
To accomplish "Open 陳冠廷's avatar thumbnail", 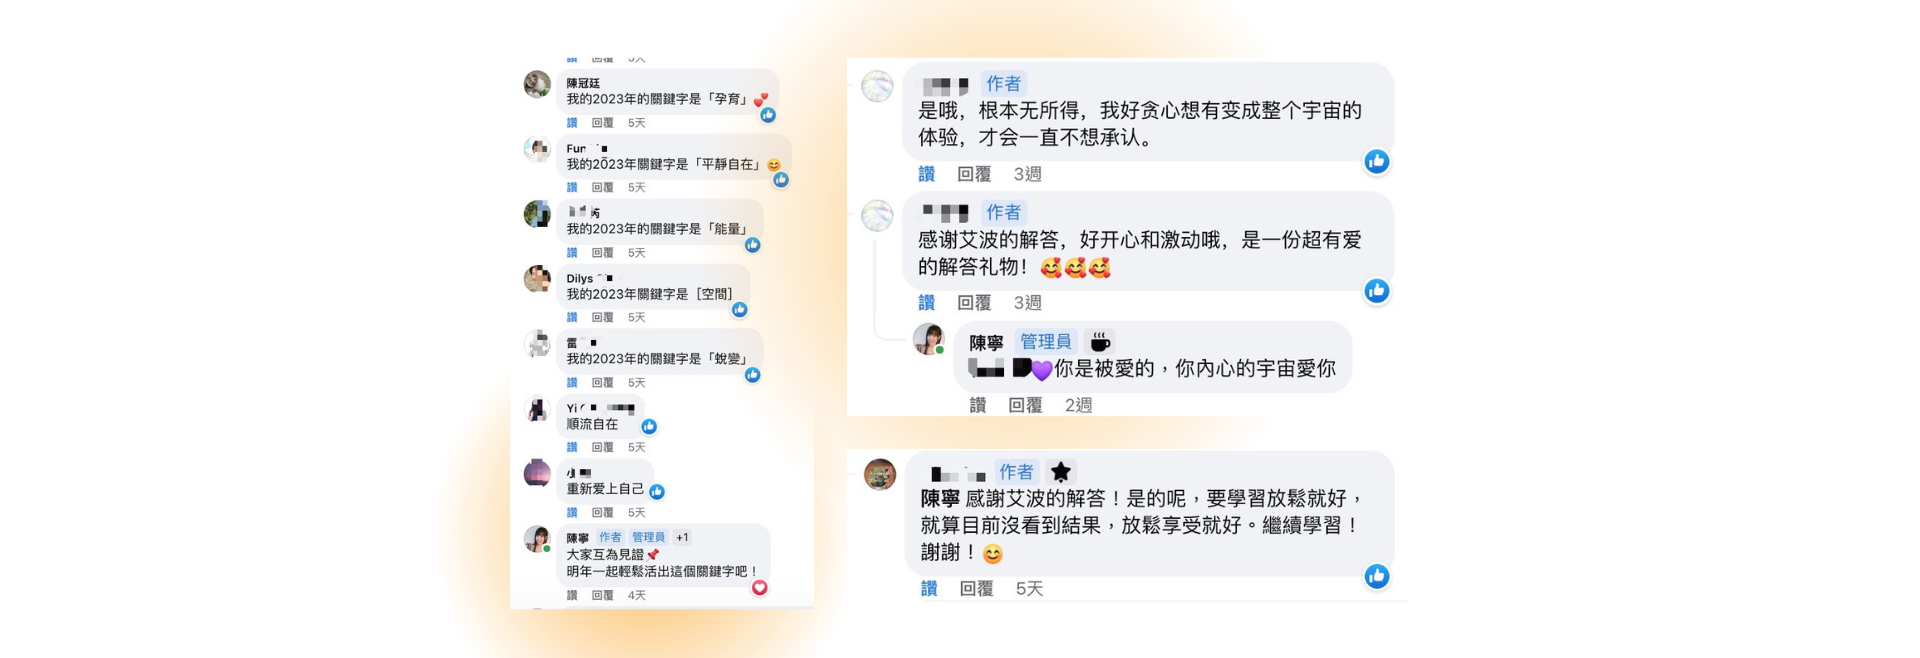I will tap(538, 84).
